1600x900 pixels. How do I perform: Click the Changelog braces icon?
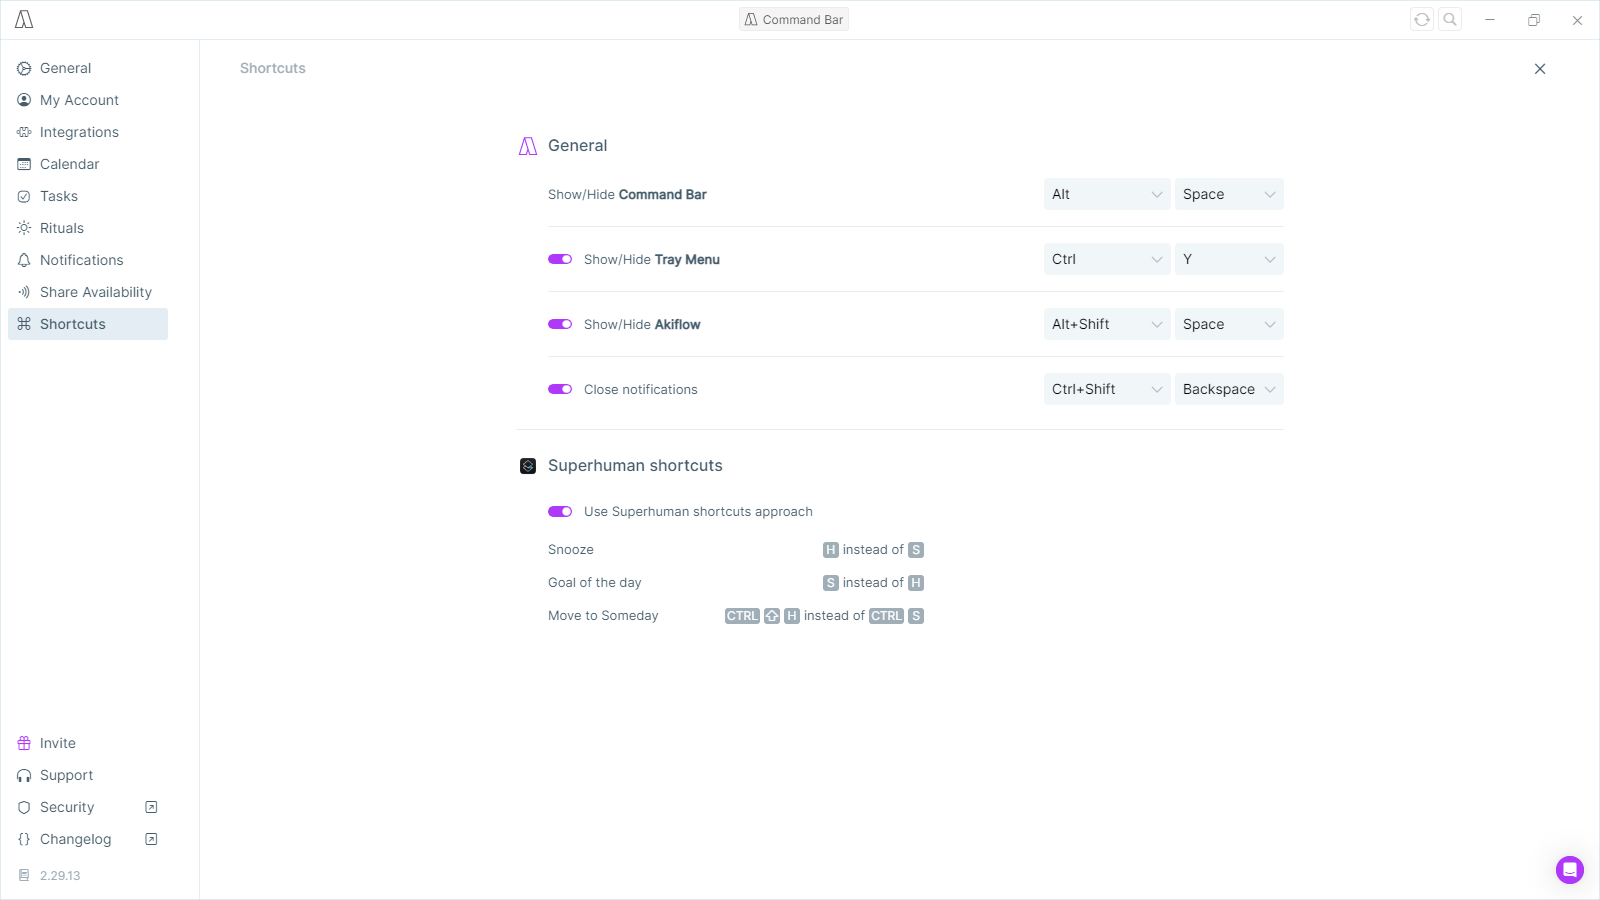tap(24, 839)
